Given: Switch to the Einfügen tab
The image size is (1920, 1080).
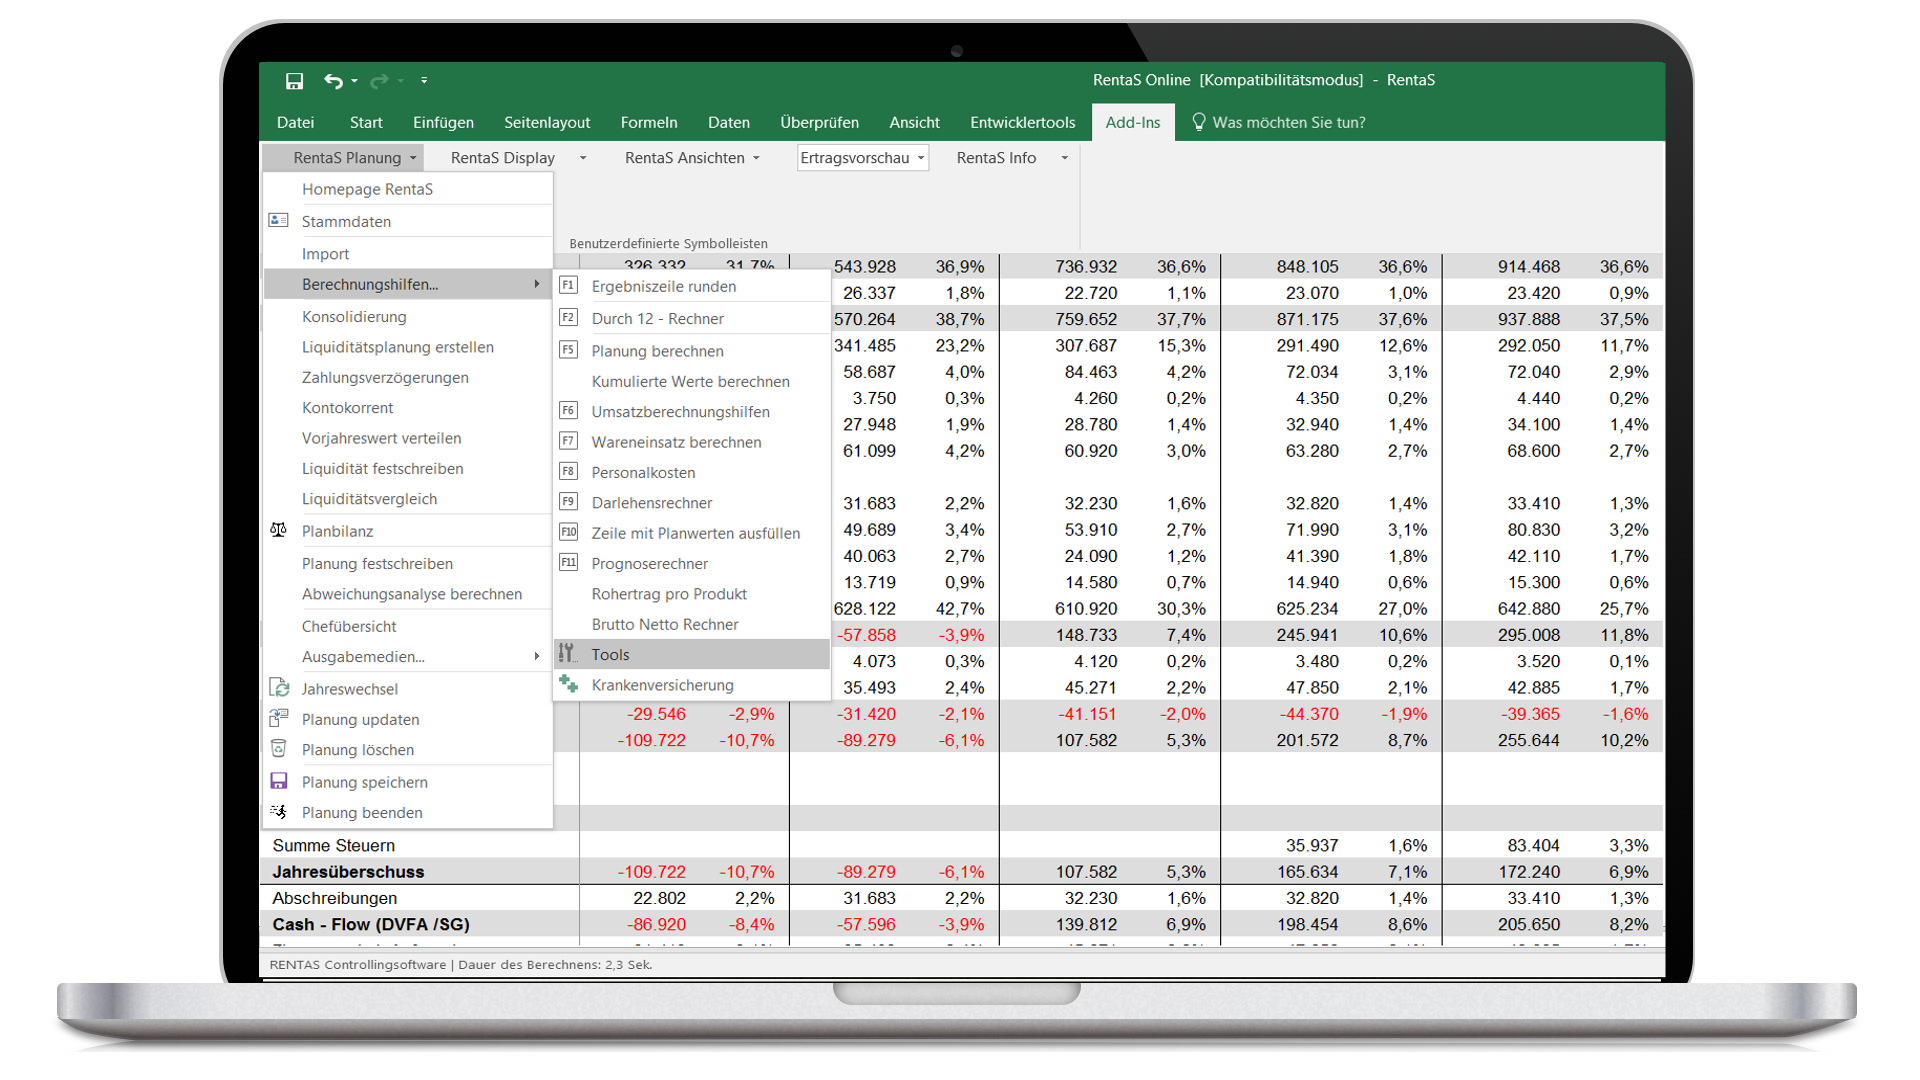Looking at the screenshot, I should pyautogui.click(x=443, y=122).
